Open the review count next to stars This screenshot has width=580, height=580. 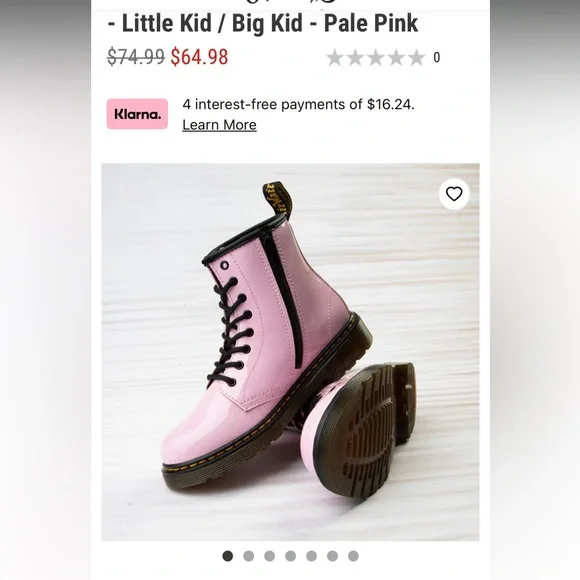(x=437, y=58)
